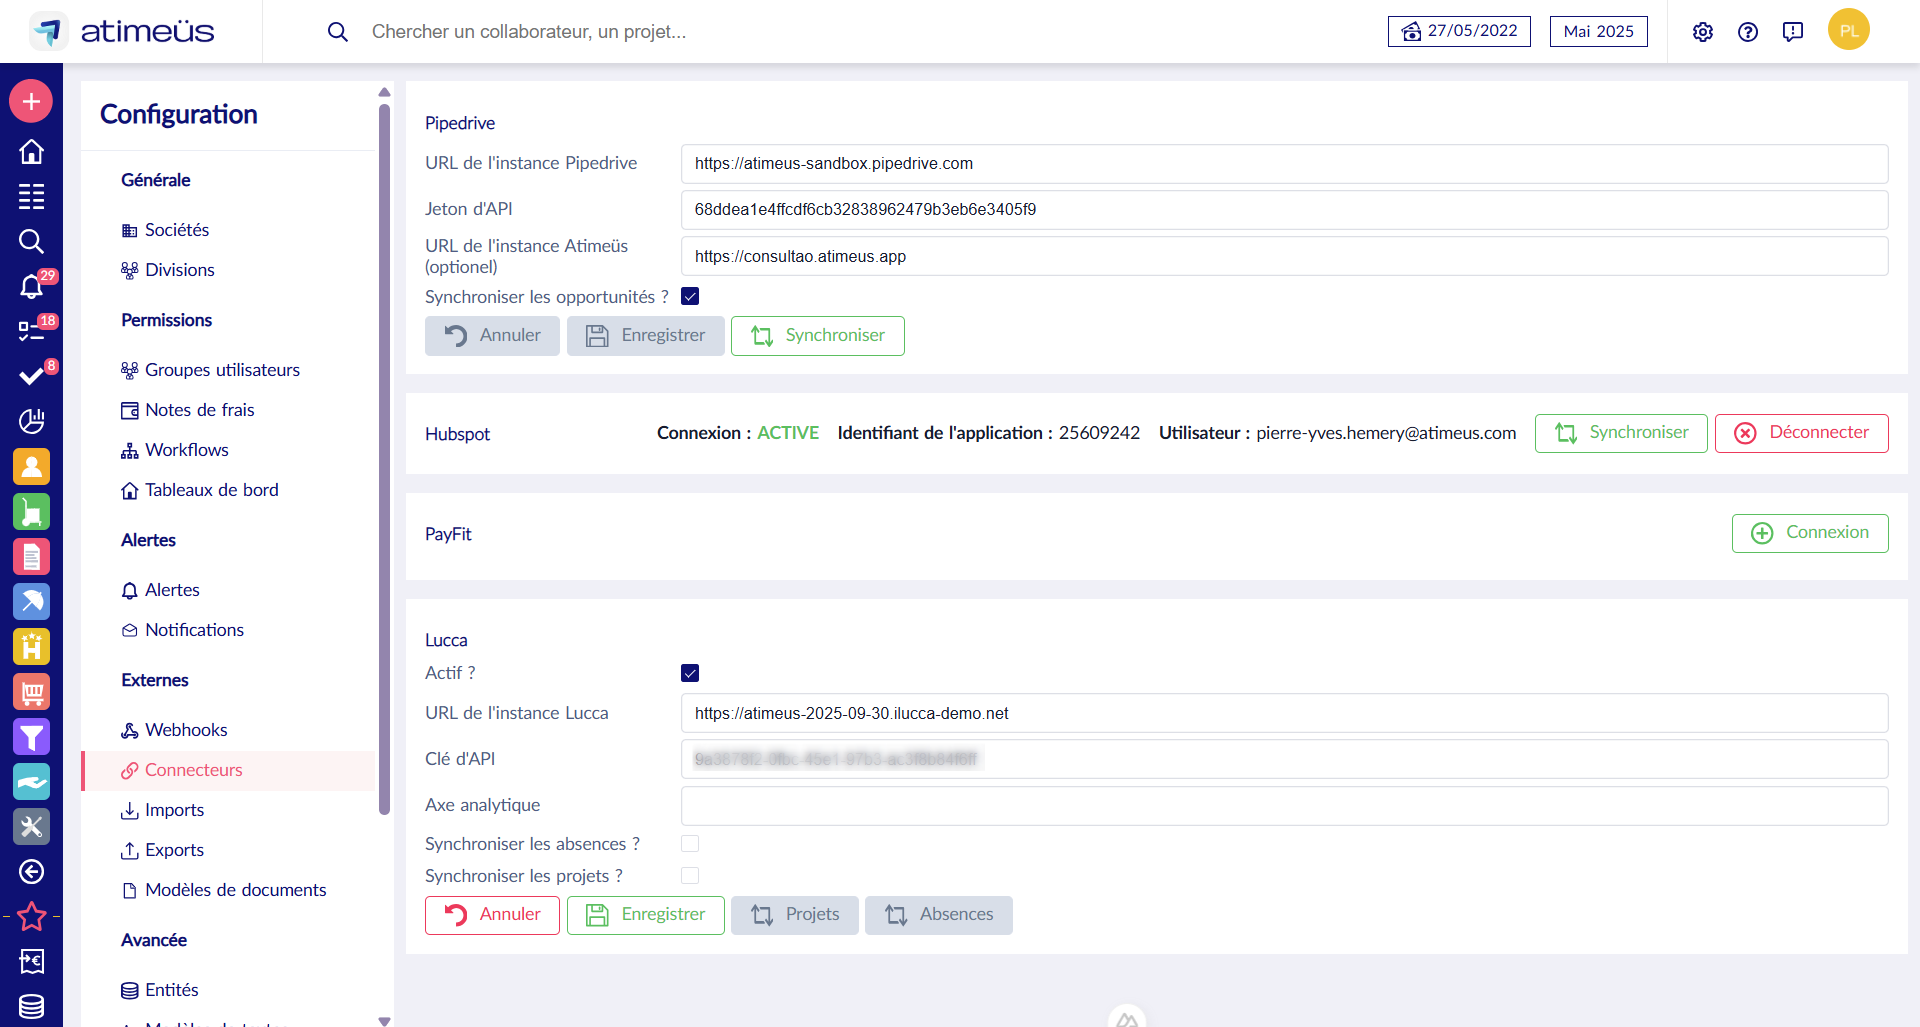Open the euro transfer sidebar icon
This screenshot has width=1920, height=1027.
pyautogui.click(x=31, y=961)
